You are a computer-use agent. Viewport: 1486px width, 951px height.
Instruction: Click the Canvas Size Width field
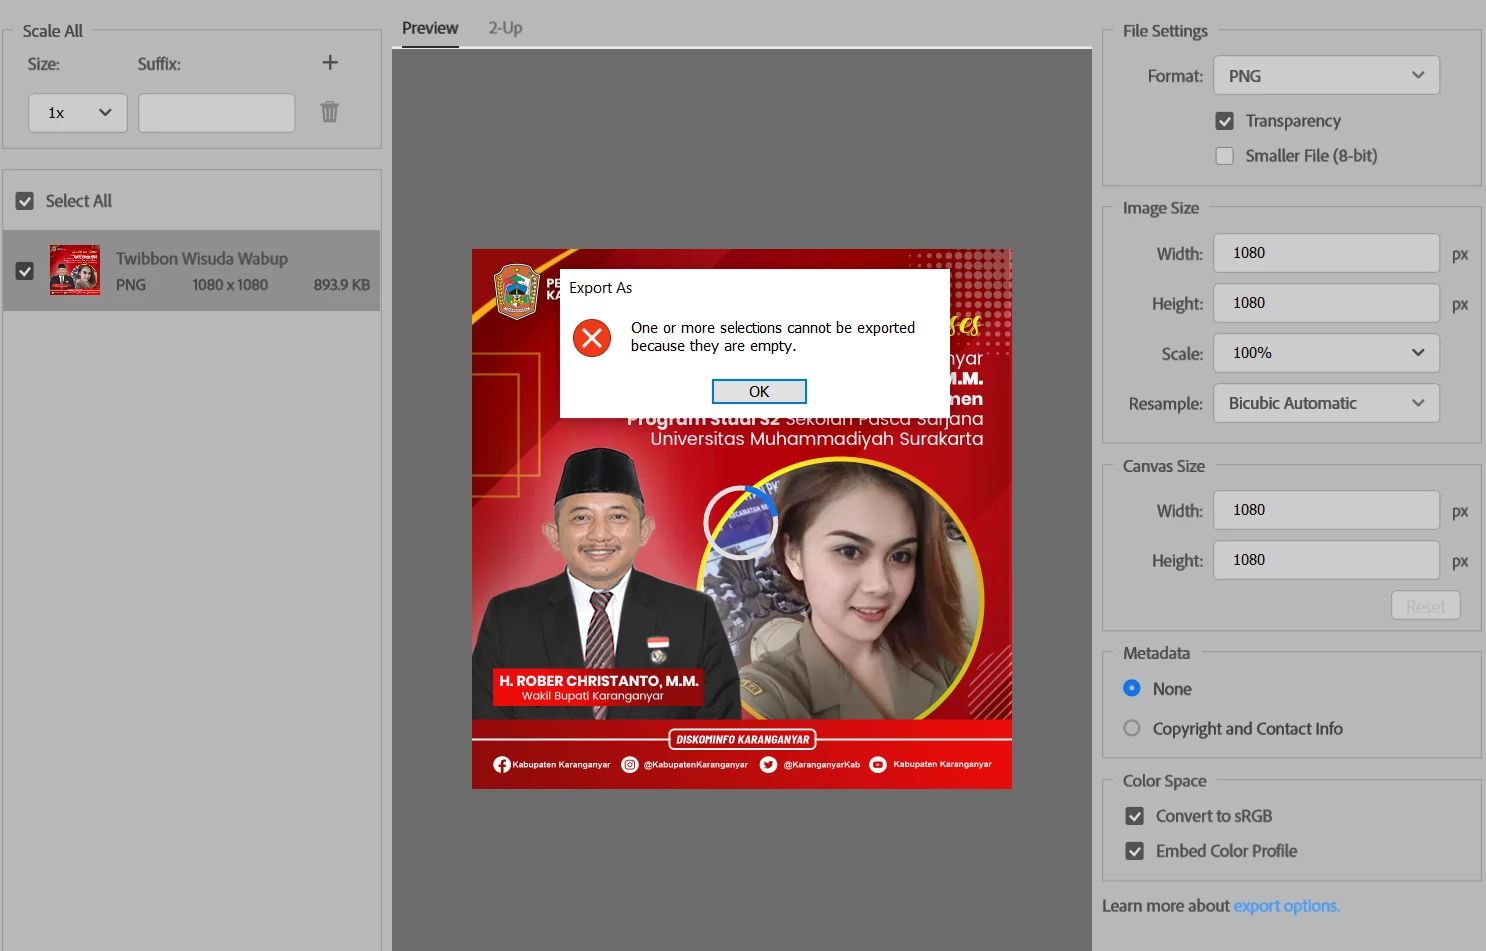pos(1326,510)
